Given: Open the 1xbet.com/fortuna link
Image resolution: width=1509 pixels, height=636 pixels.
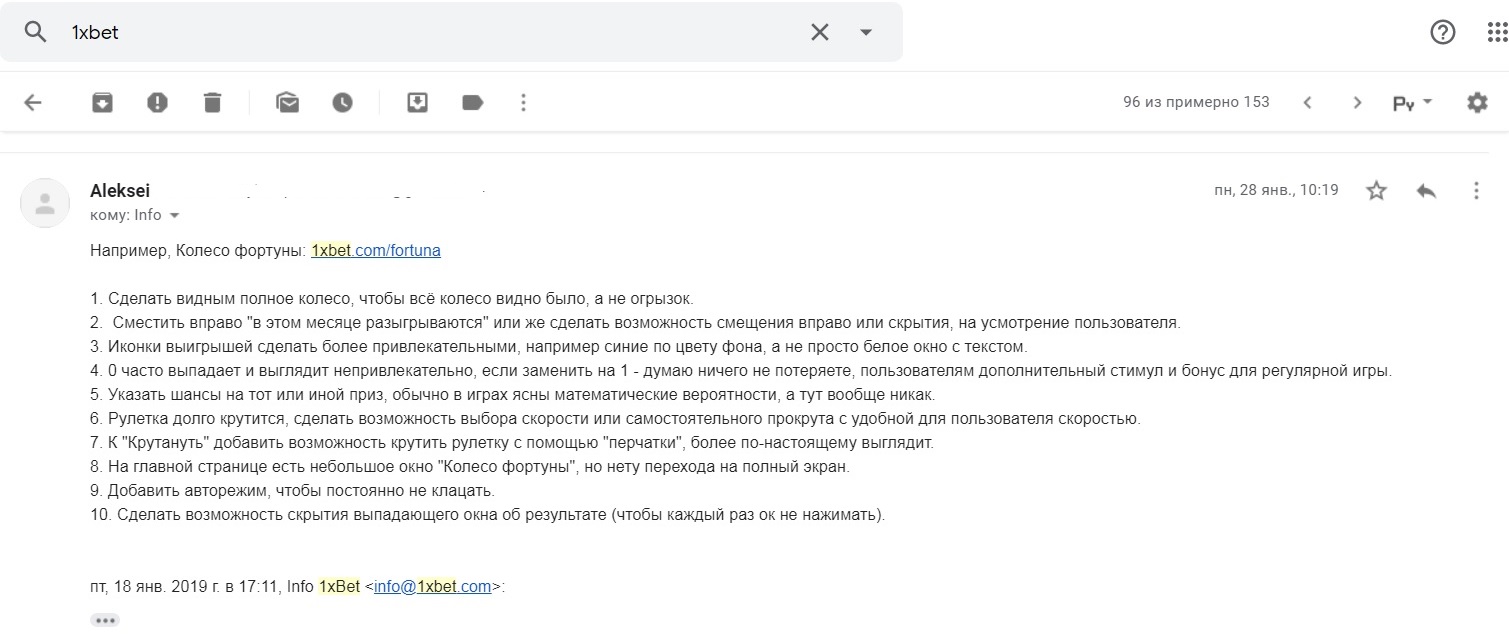Looking at the screenshot, I should coord(376,251).
